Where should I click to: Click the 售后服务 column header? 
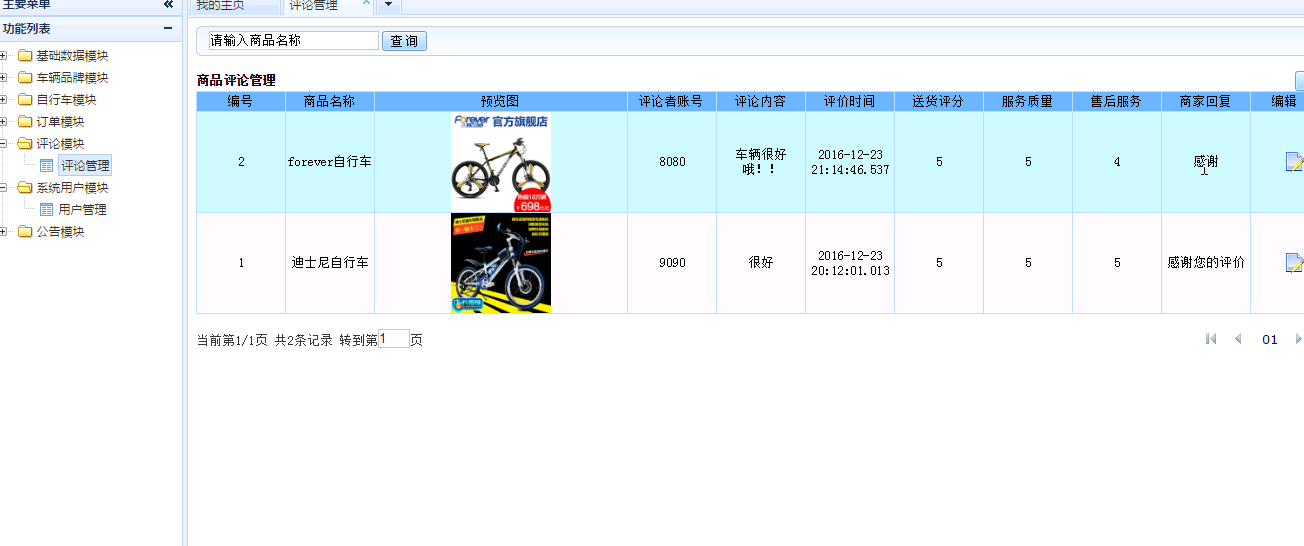(1117, 101)
